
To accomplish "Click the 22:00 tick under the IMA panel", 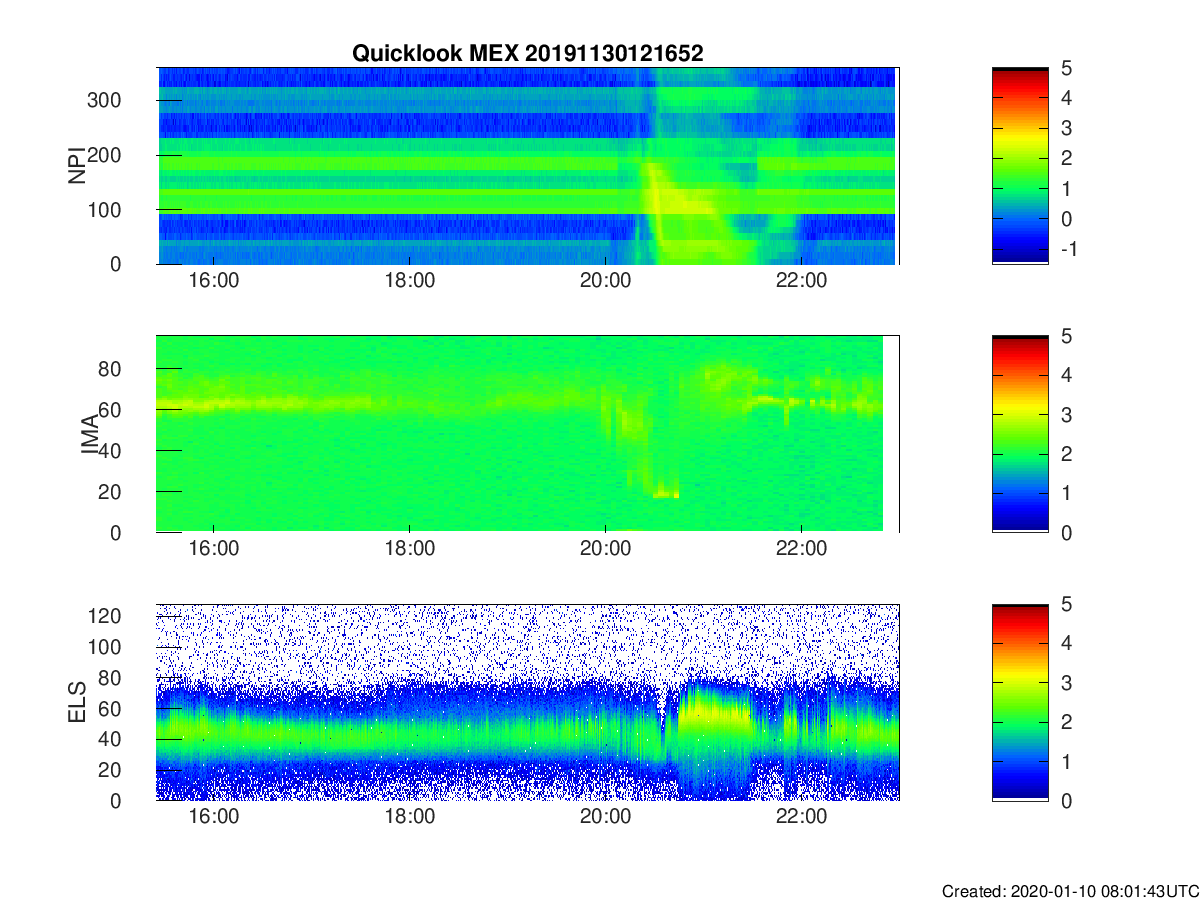I will click(x=801, y=549).
